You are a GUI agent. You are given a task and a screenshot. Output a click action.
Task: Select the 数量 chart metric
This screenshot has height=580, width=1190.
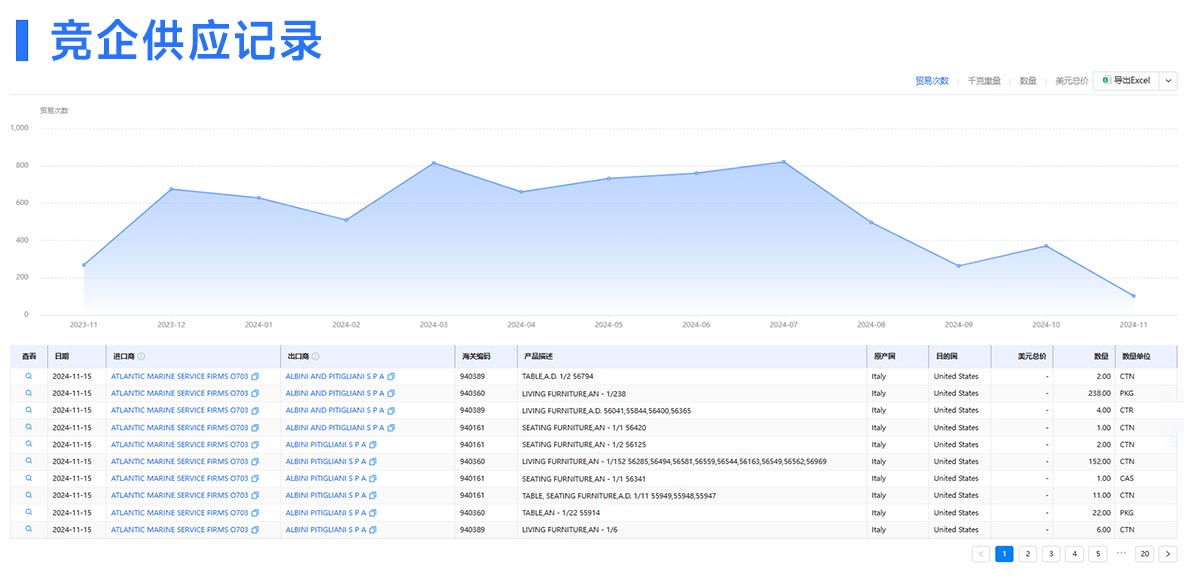pyautogui.click(x=1028, y=80)
